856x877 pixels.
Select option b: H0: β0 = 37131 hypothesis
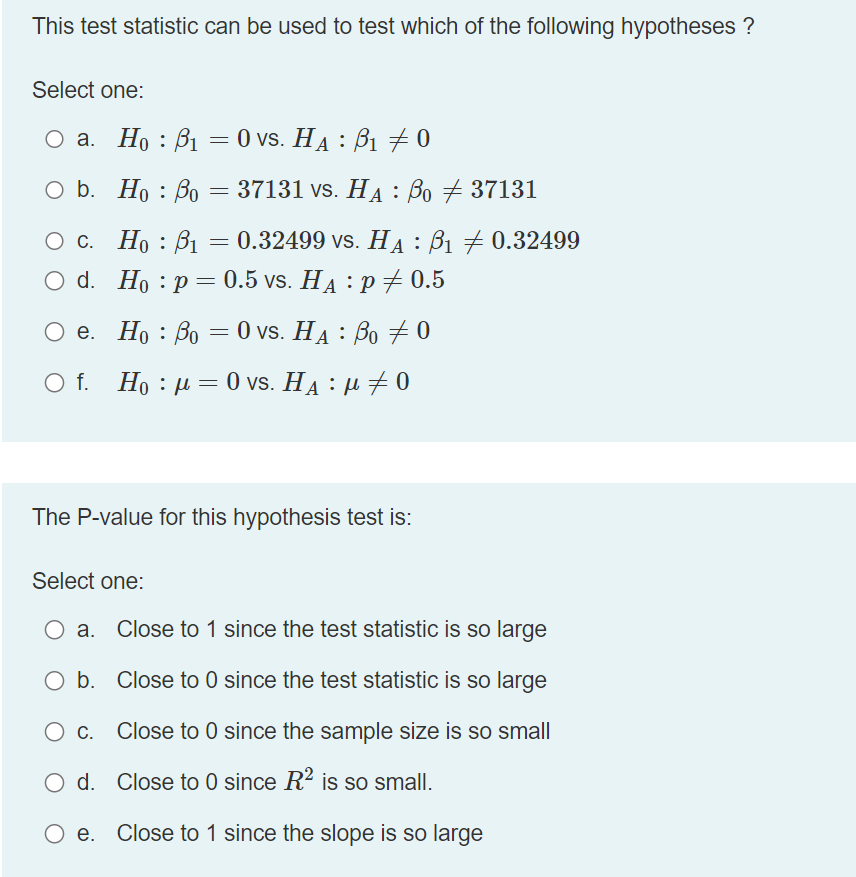[53, 190]
